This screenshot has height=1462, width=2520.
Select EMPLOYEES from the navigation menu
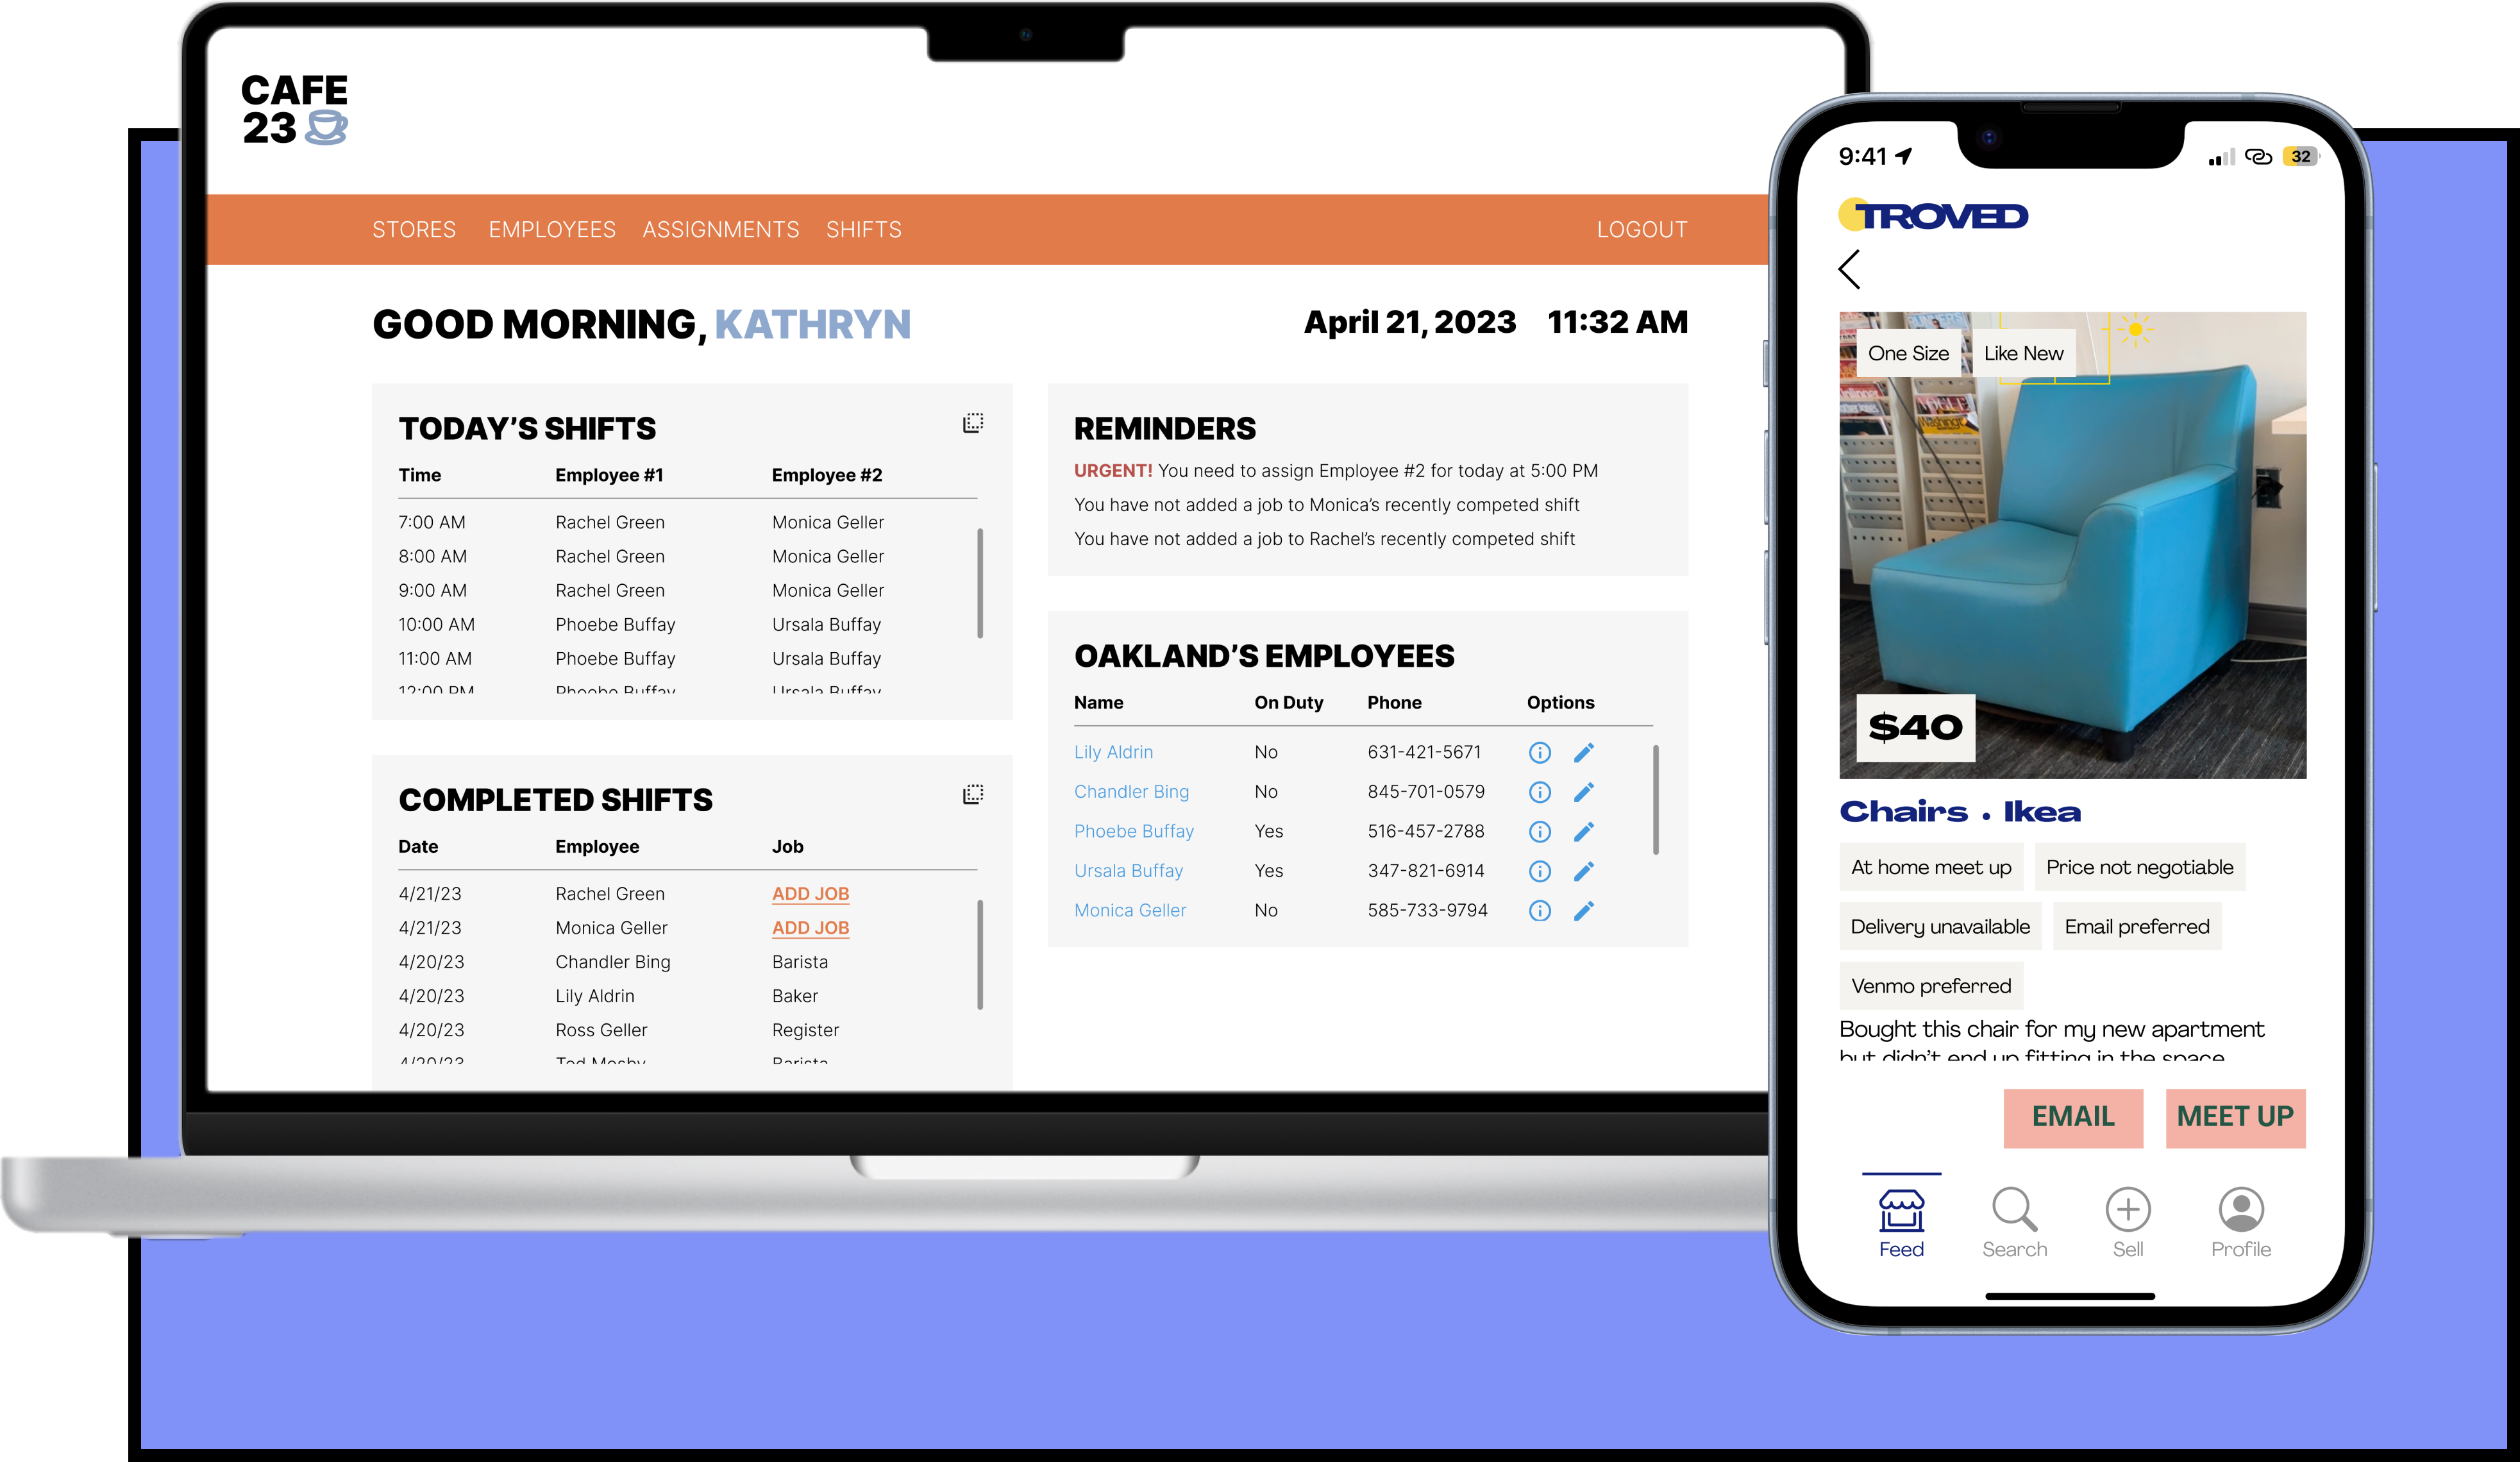tap(550, 228)
